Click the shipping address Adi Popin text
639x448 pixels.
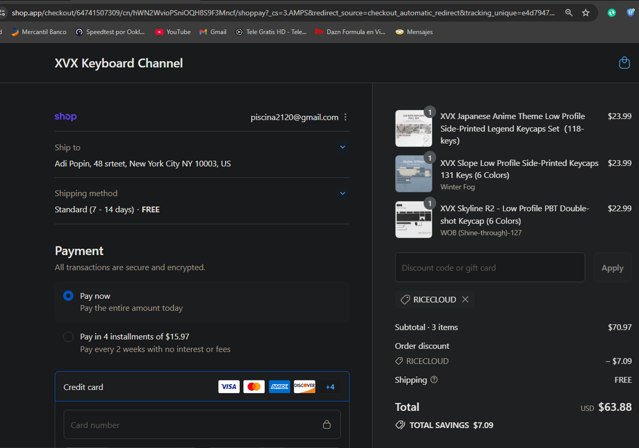[143, 163]
